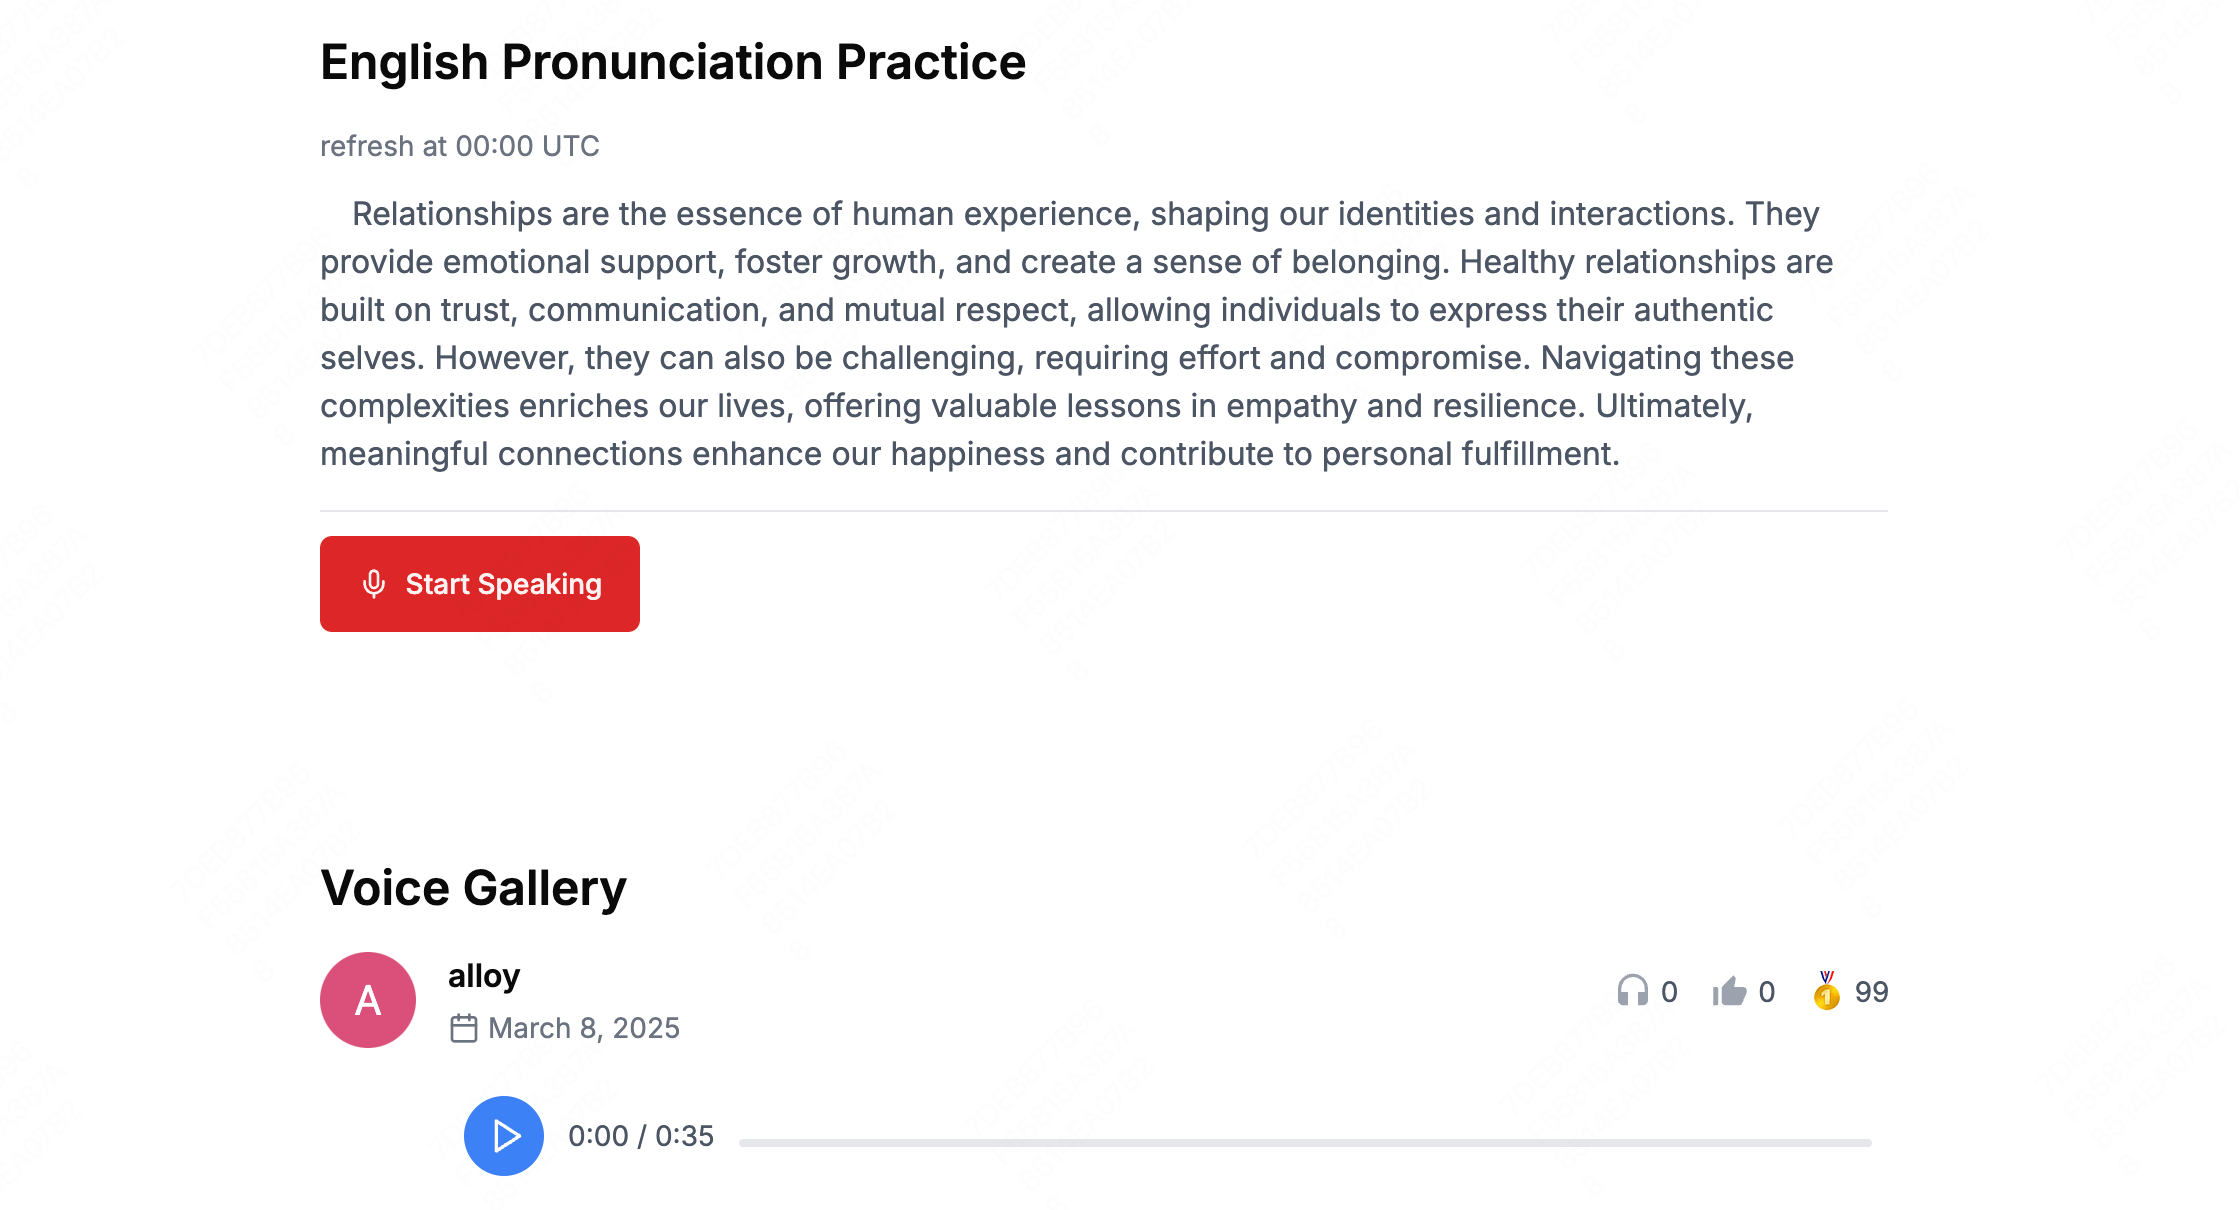Click the headphones listen-count icon

point(1634,991)
